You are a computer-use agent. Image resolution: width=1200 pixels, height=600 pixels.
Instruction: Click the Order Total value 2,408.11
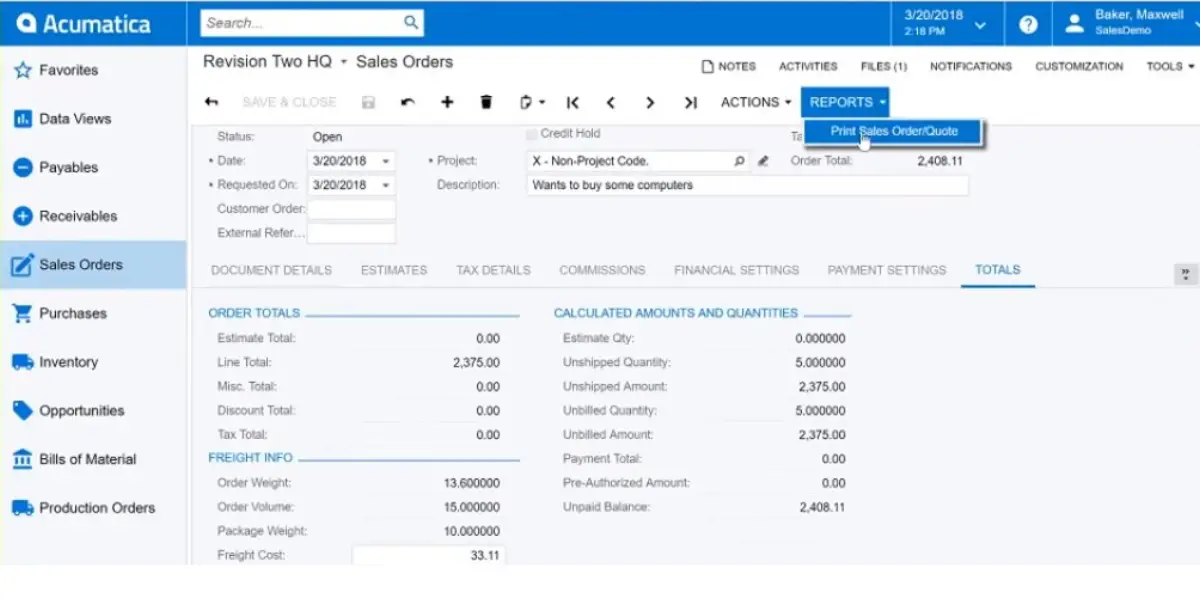[x=940, y=161]
